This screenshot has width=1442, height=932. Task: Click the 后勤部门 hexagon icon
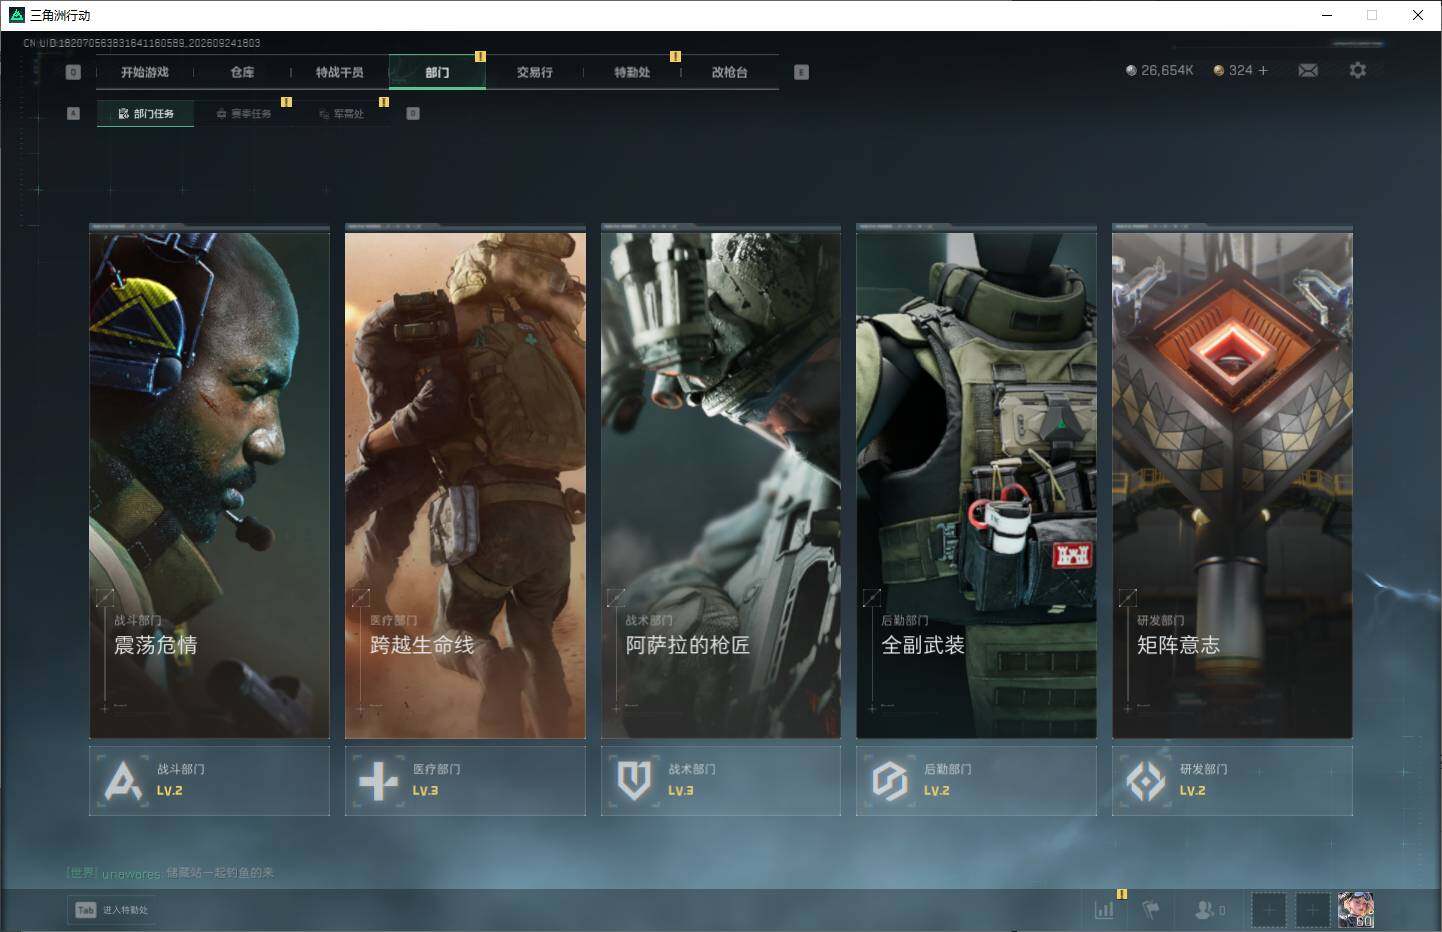click(x=890, y=781)
